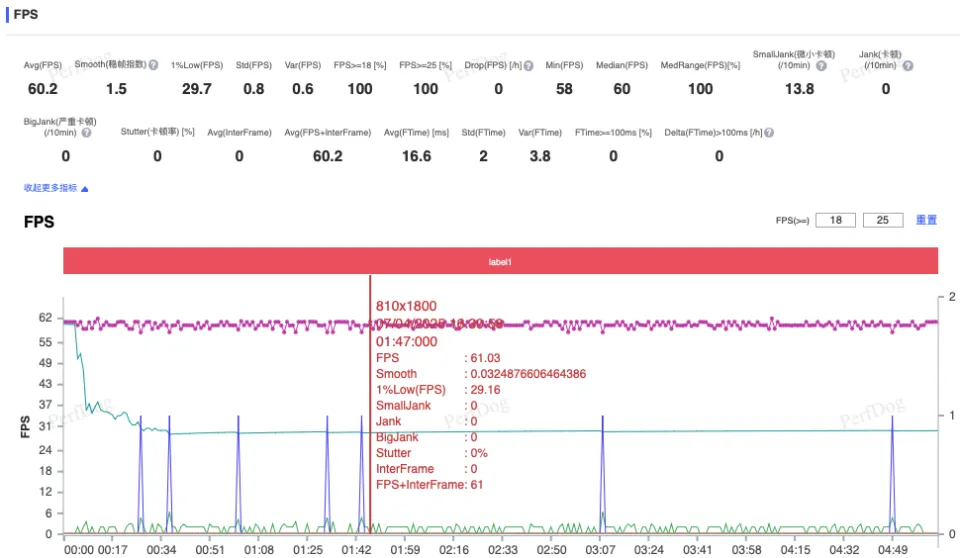
Task: Click the blue spike near 03:07
Action: click(x=602, y=470)
